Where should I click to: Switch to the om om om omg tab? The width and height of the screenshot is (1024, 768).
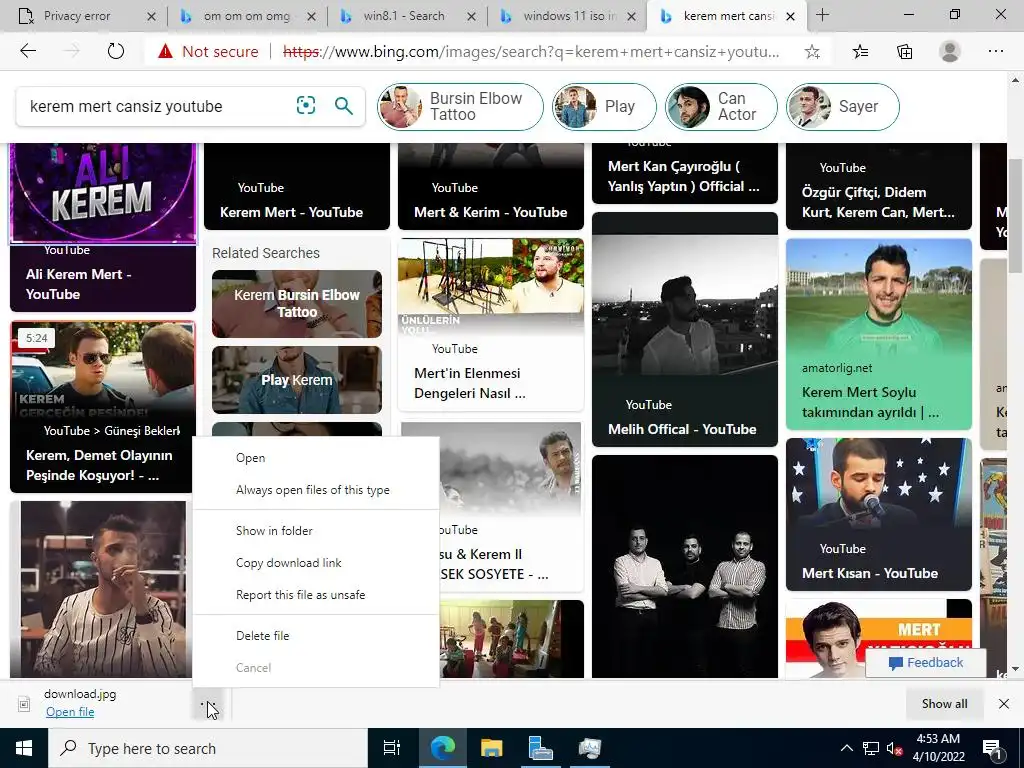247,16
